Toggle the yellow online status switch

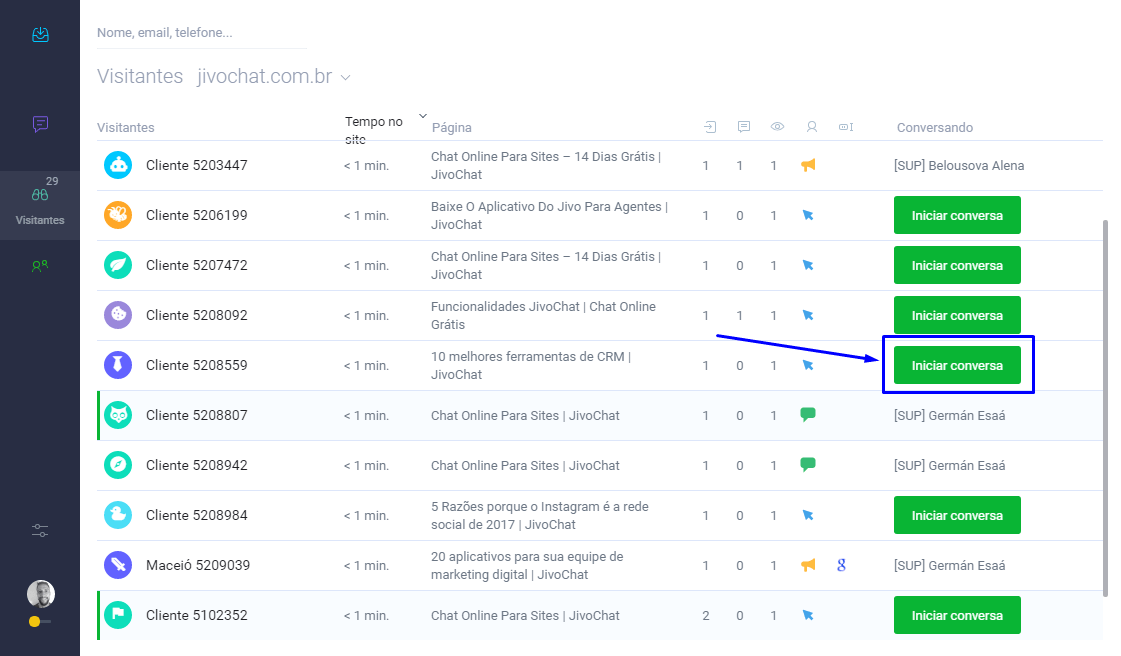[x=39, y=622]
